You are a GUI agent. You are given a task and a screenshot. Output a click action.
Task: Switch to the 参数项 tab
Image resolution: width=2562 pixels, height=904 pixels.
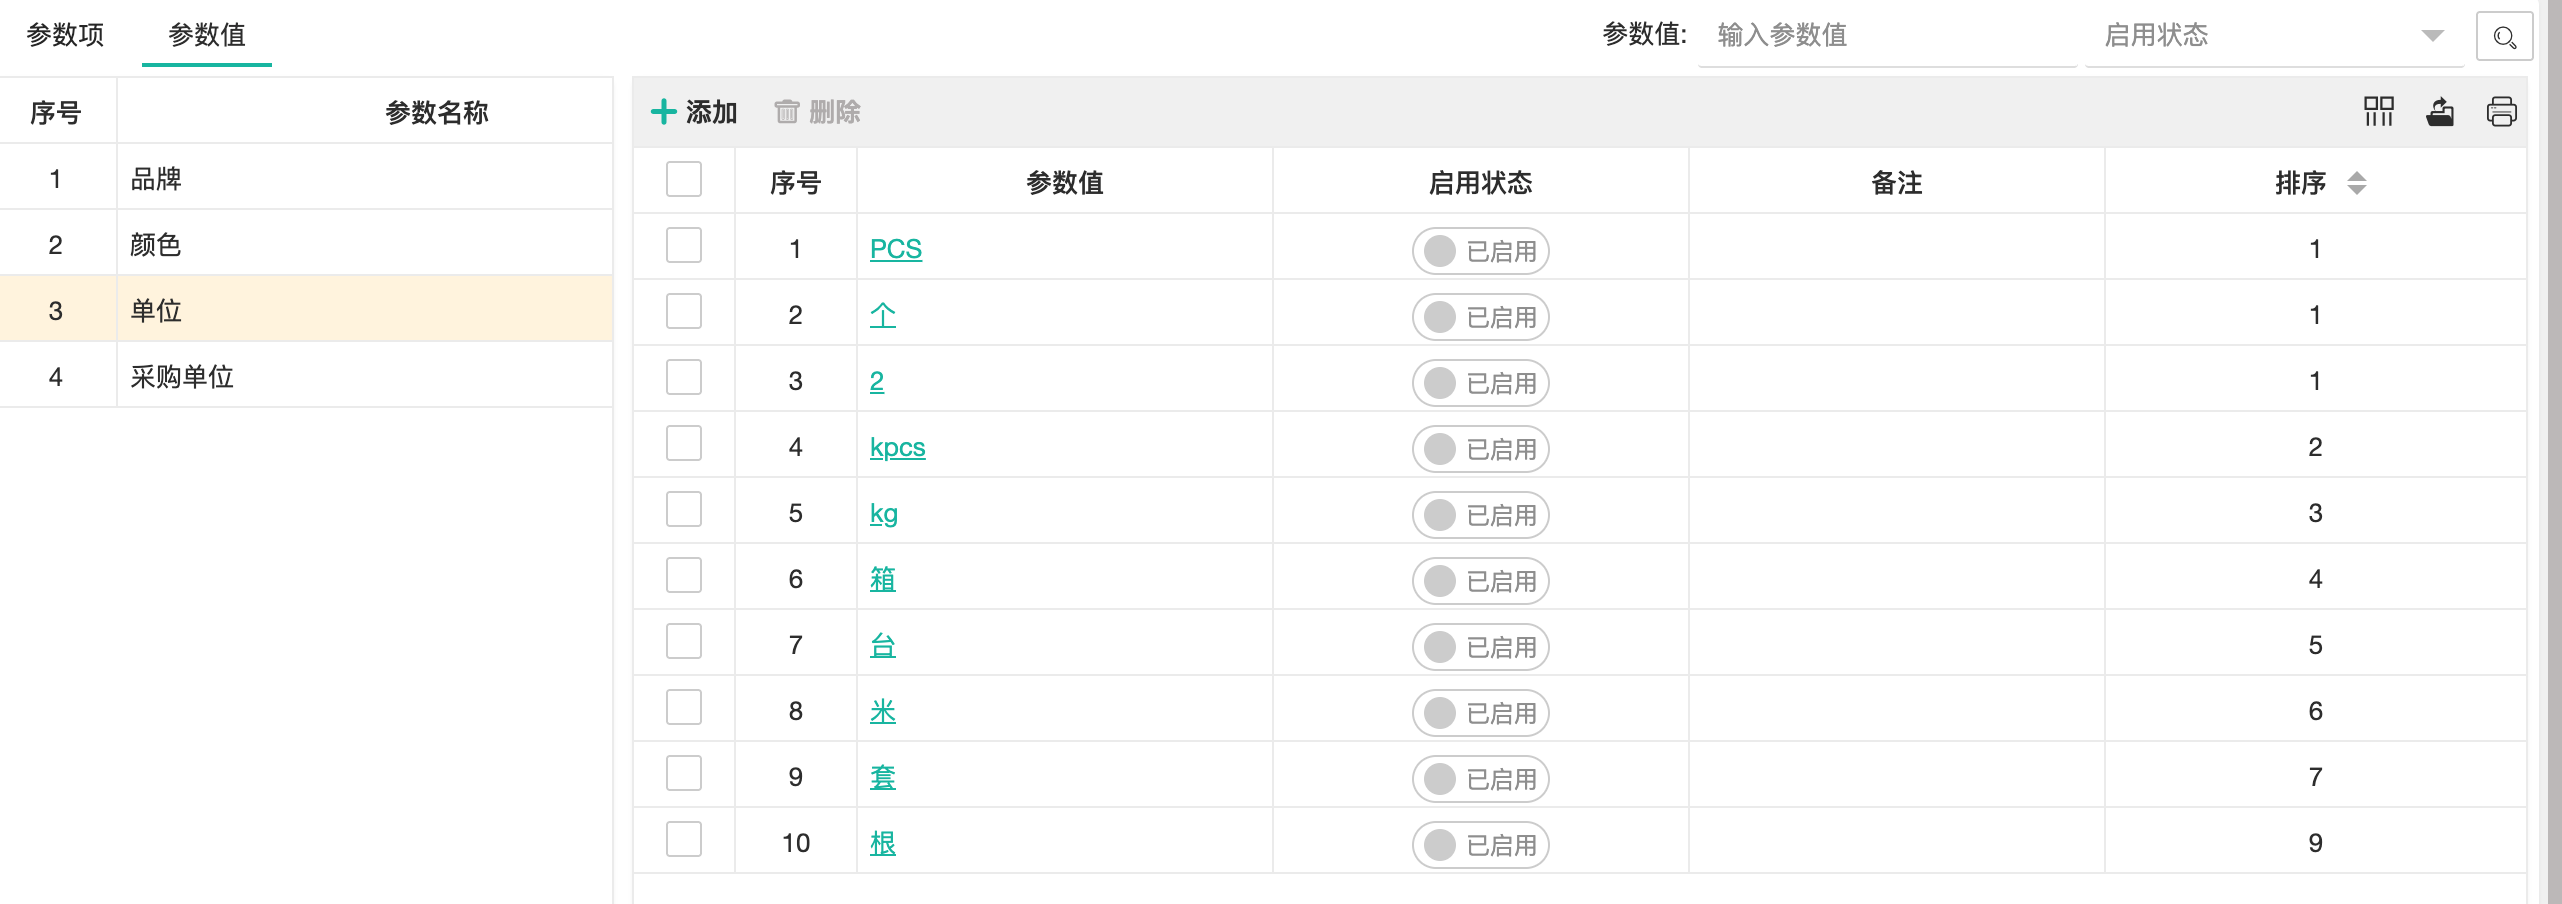click(x=65, y=35)
